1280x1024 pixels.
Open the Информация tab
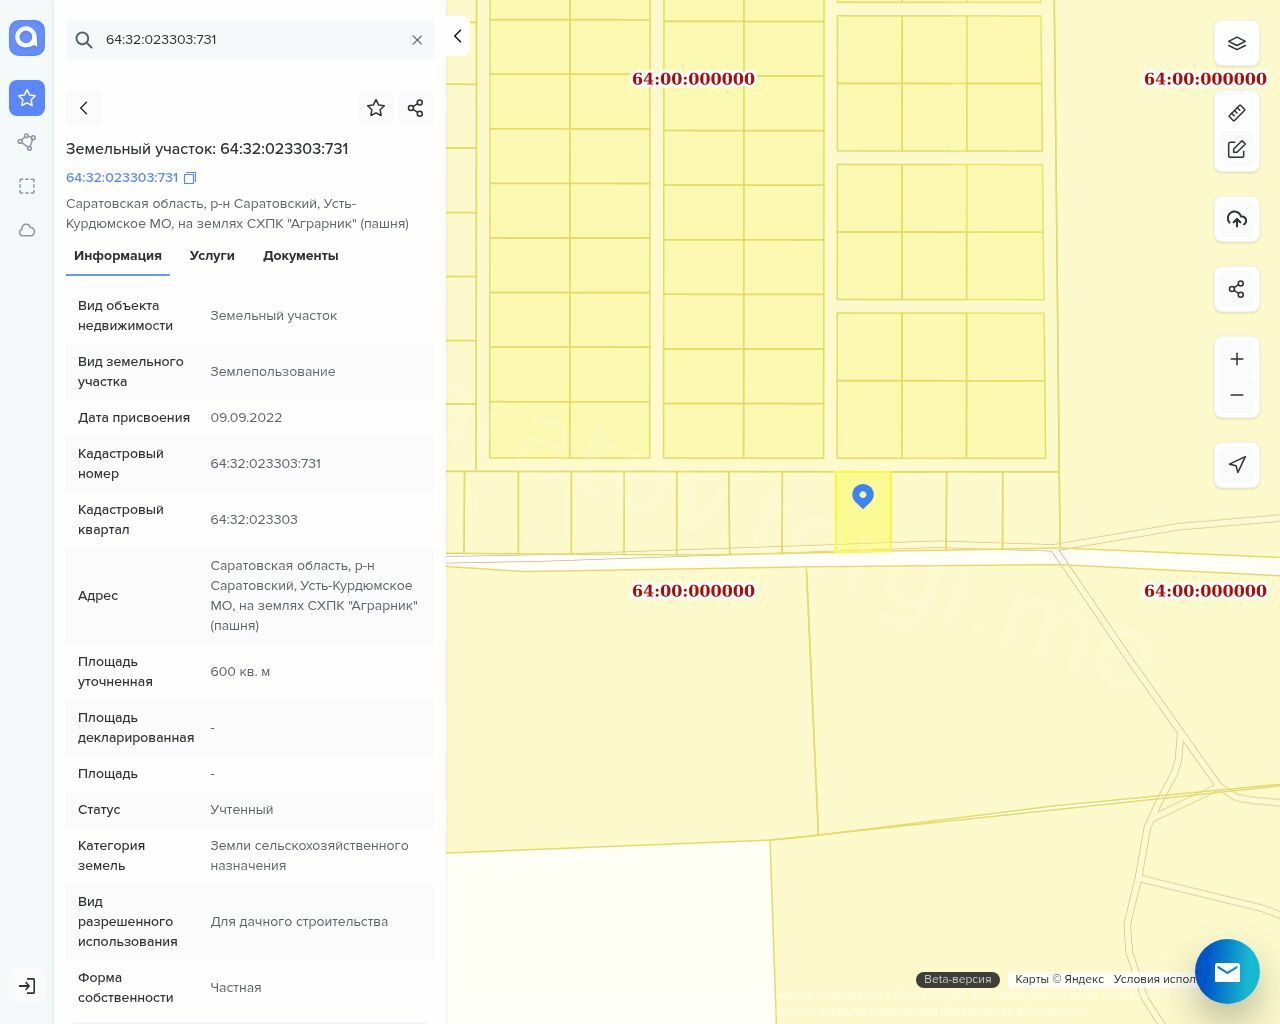pyautogui.click(x=118, y=256)
